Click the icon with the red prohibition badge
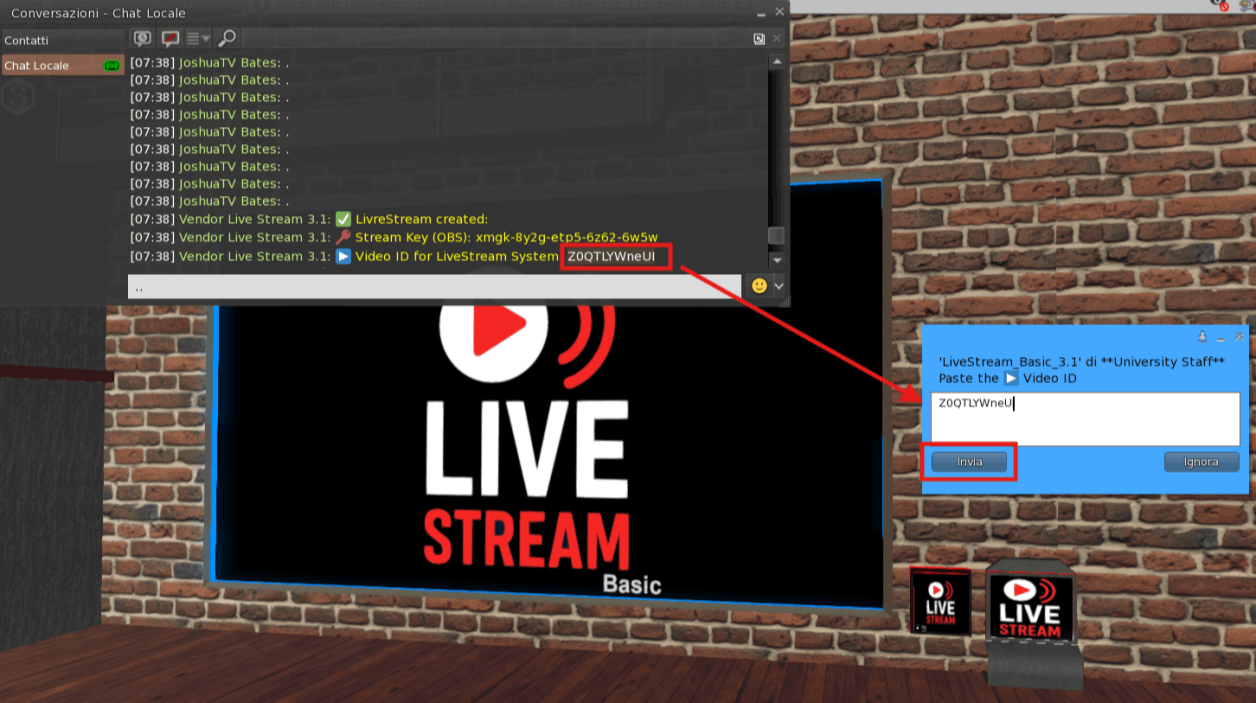 (x=1221, y=4)
